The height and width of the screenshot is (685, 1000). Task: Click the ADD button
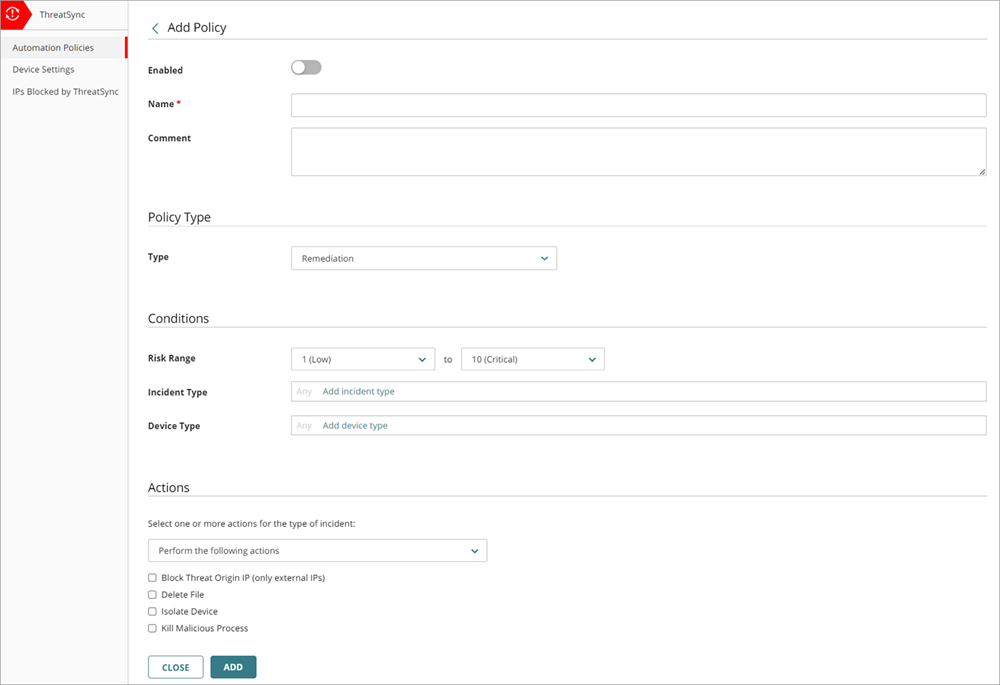pyautogui.click(x=233, y=666)
